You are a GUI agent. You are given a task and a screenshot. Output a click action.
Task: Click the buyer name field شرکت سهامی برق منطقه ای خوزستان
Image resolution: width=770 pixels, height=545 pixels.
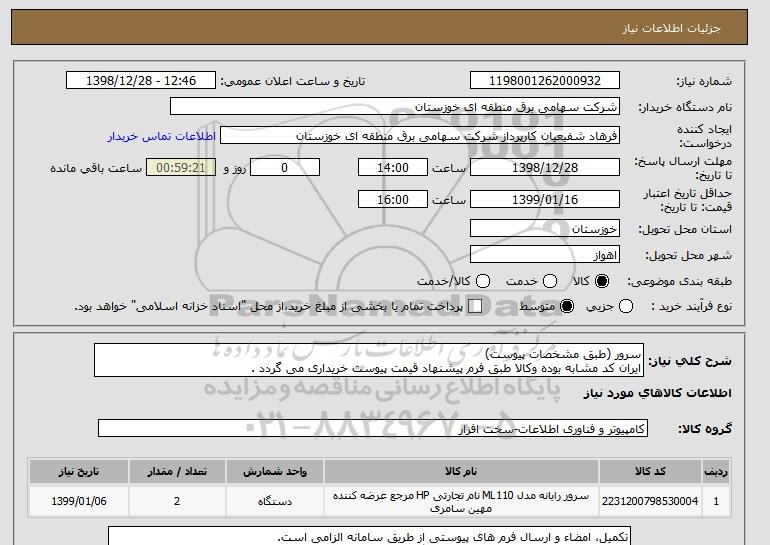[395, 107]
